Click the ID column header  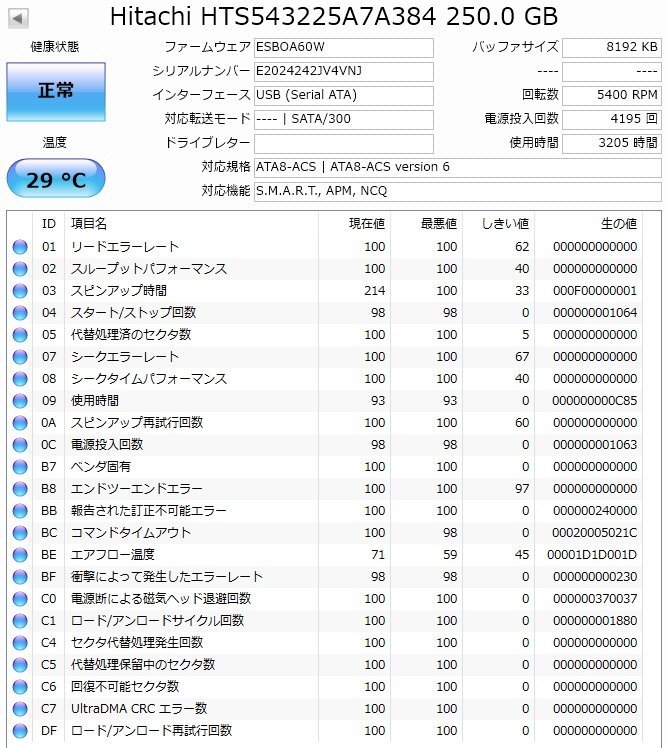click(x=49, y=224)
